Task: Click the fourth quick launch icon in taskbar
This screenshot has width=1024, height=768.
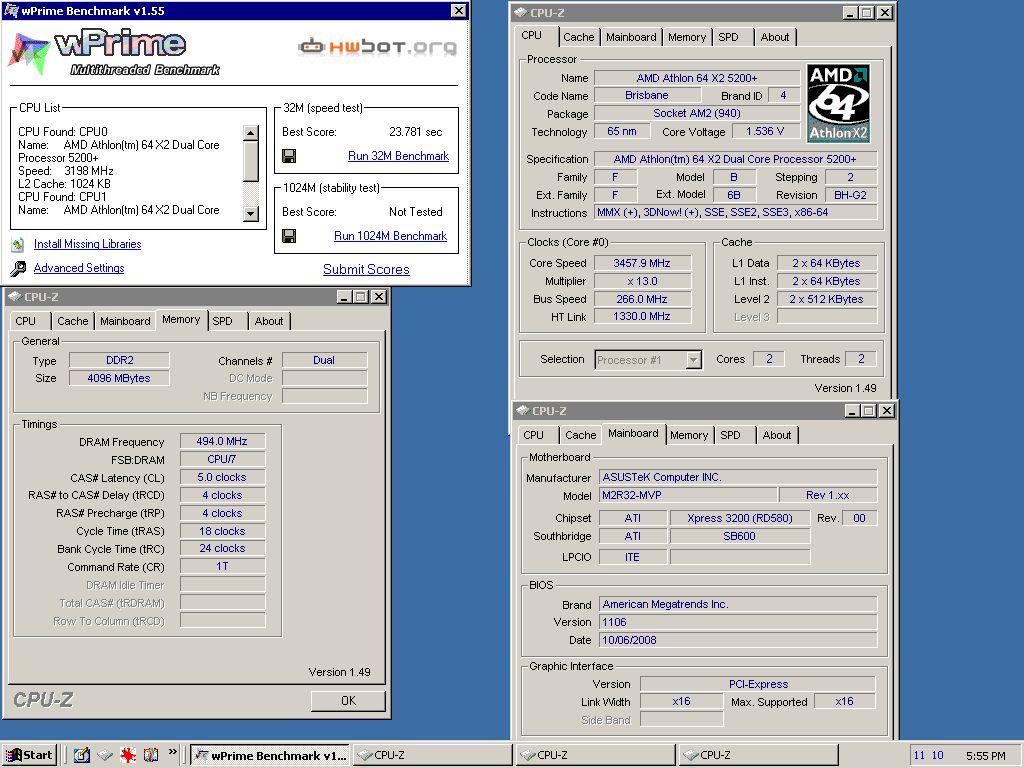Action: click(151, 756)
